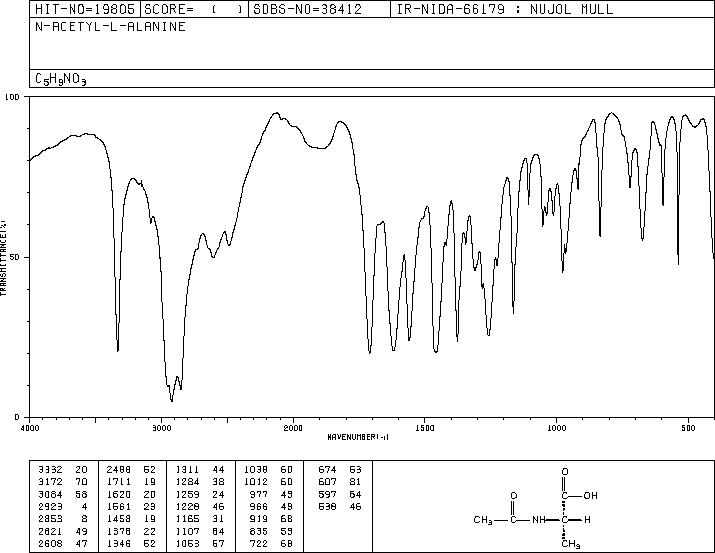
Task: Click the 2000 wavenumber axis label
Action: click(293, 428)
